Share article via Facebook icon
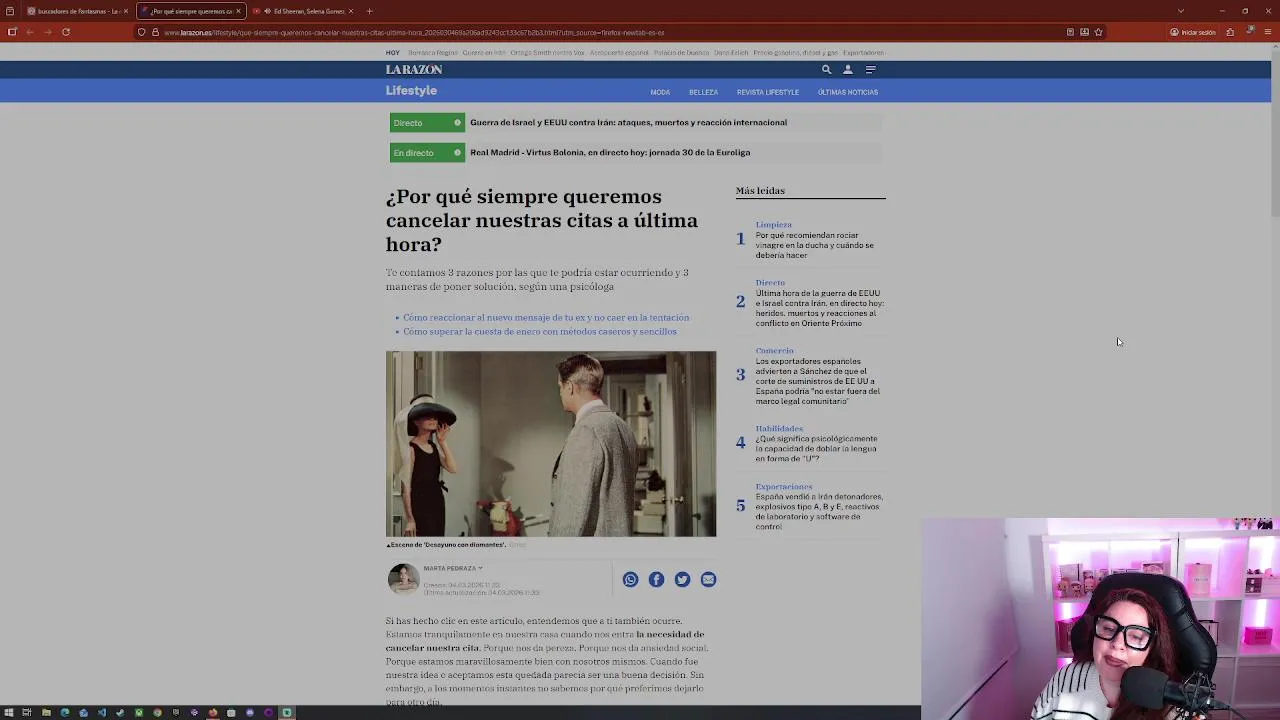1280x720 pixels. [x=656, y=579]
